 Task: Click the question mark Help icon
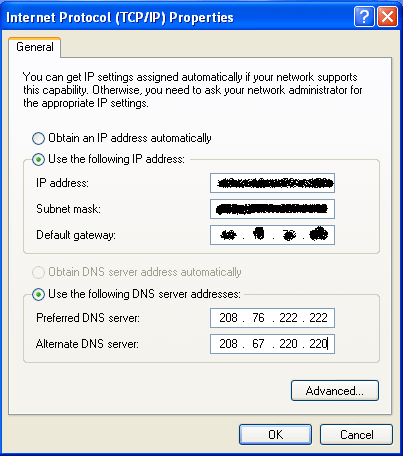(364, 16)
